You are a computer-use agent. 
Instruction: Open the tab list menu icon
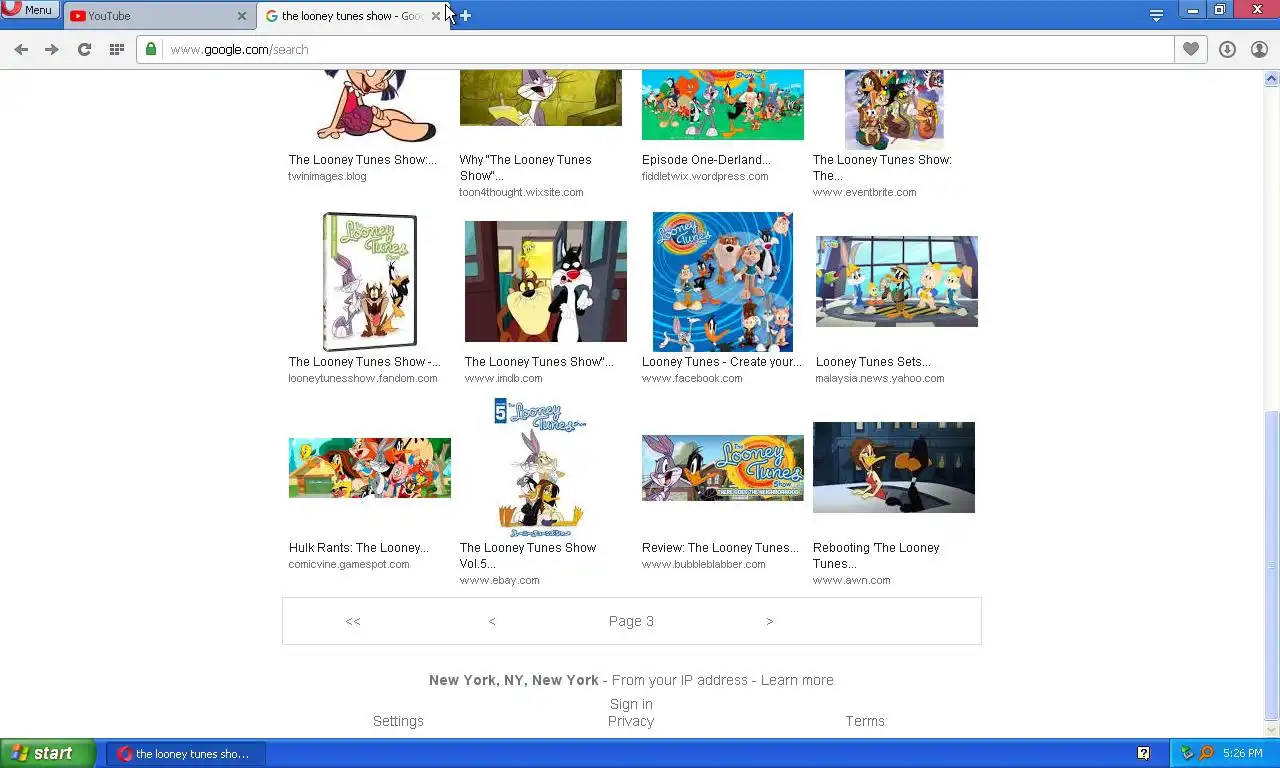(1156, 15)
